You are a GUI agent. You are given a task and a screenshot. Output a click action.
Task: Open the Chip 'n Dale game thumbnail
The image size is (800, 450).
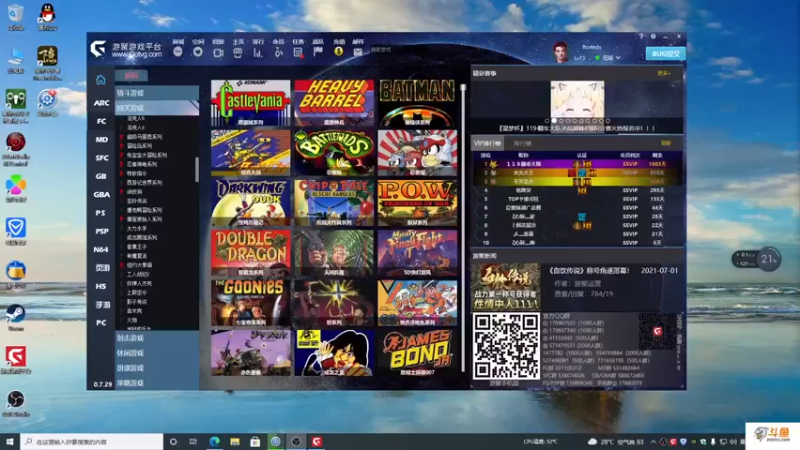(334, 203)
